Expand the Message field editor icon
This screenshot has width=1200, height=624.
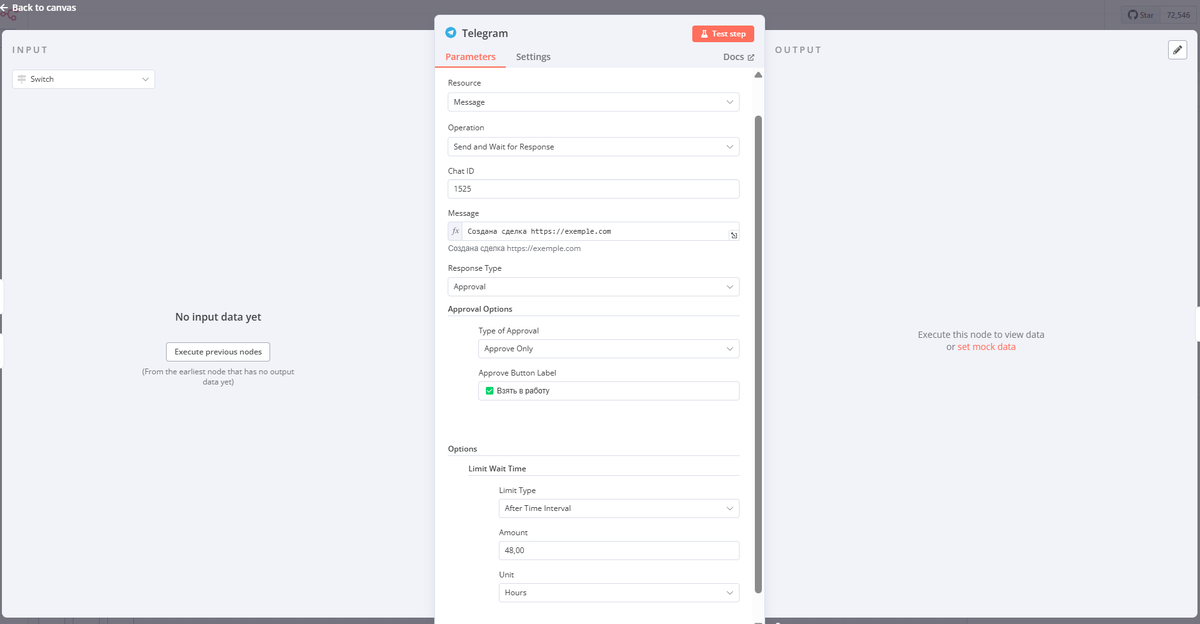(732, 235)
